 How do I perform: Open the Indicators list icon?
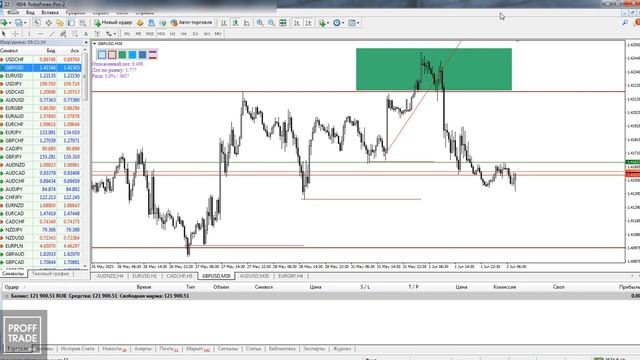tap(322, 23)
